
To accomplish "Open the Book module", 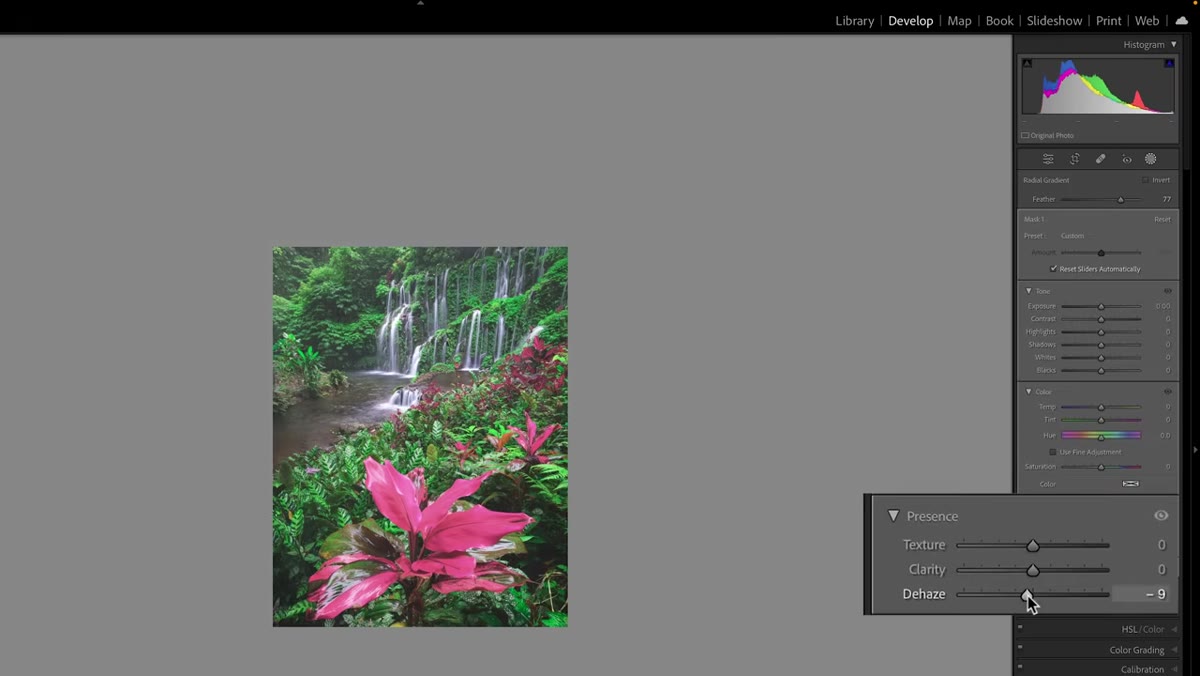I will pyautogui.click(x=999, y=20).
